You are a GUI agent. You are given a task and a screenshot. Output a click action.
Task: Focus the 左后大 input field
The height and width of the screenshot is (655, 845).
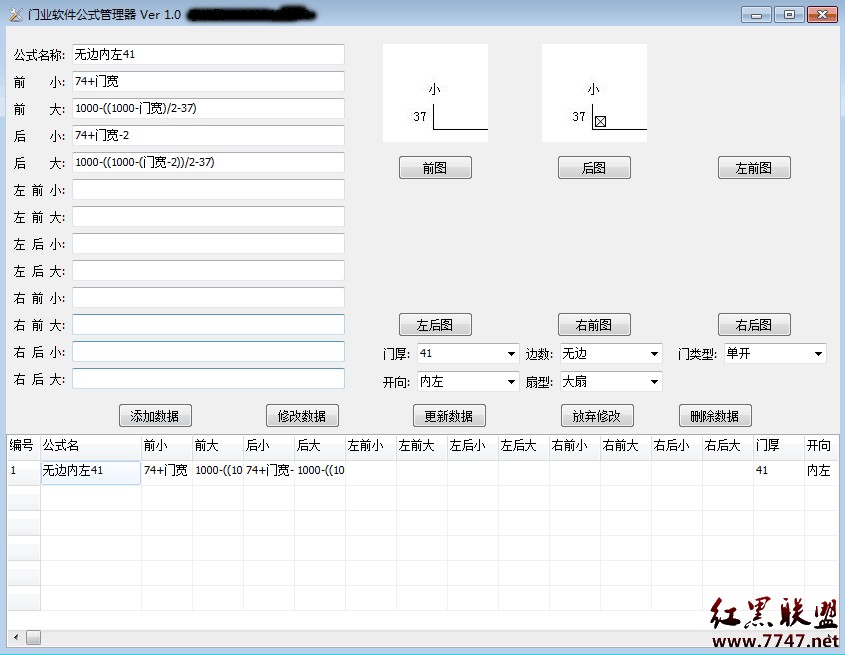click(x=209, y=271)
